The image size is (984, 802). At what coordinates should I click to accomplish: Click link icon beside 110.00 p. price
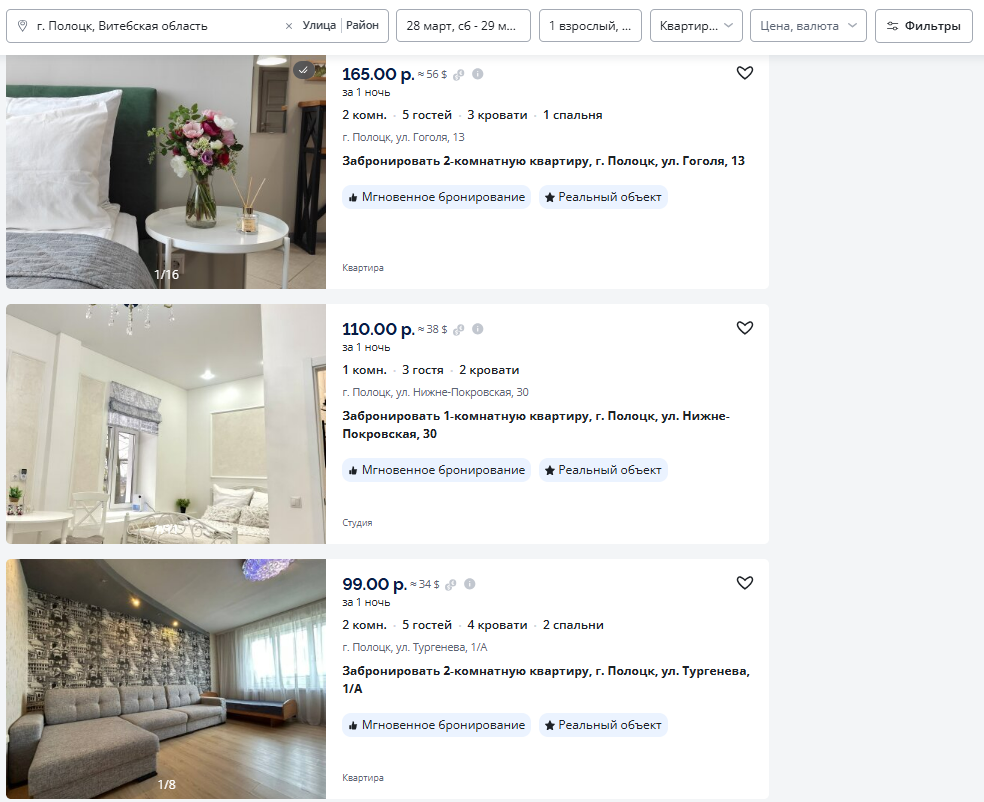(459, 329)
